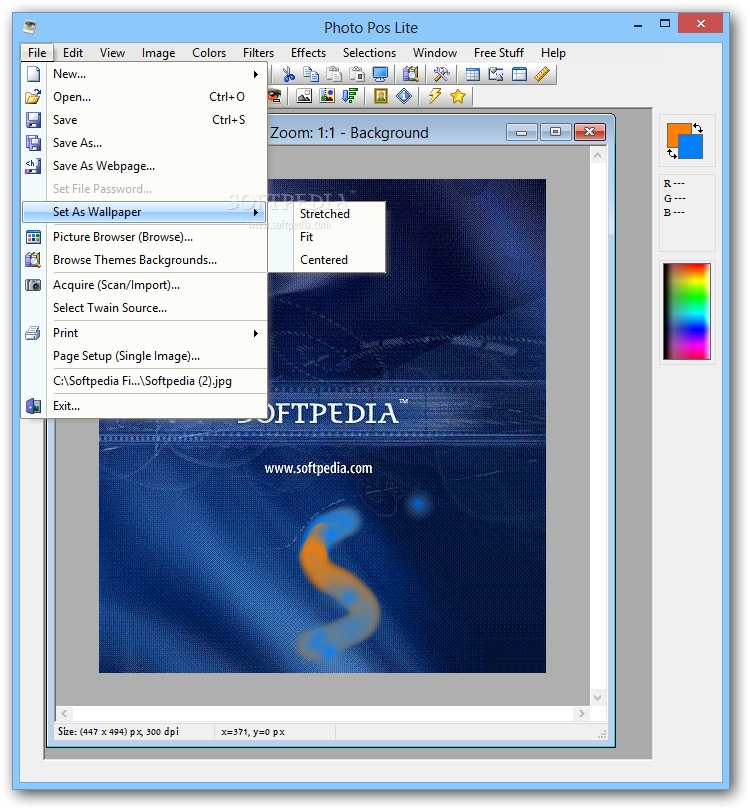Click the horizontal scrollbar right arrow
Image resolution: width=750 pixels, height=810 pixels.
coord(582,713)
